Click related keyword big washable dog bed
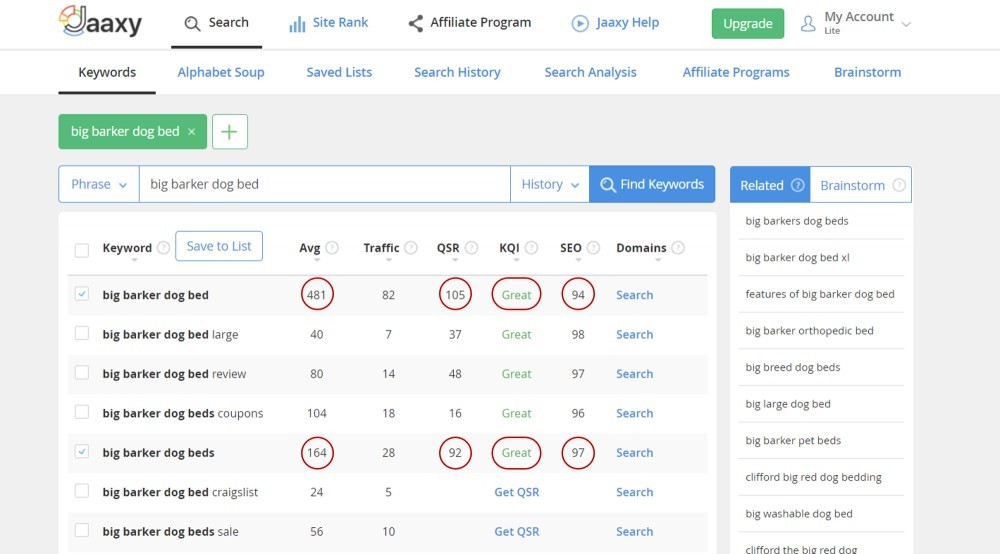The image size is (1000, 554). 798,514
